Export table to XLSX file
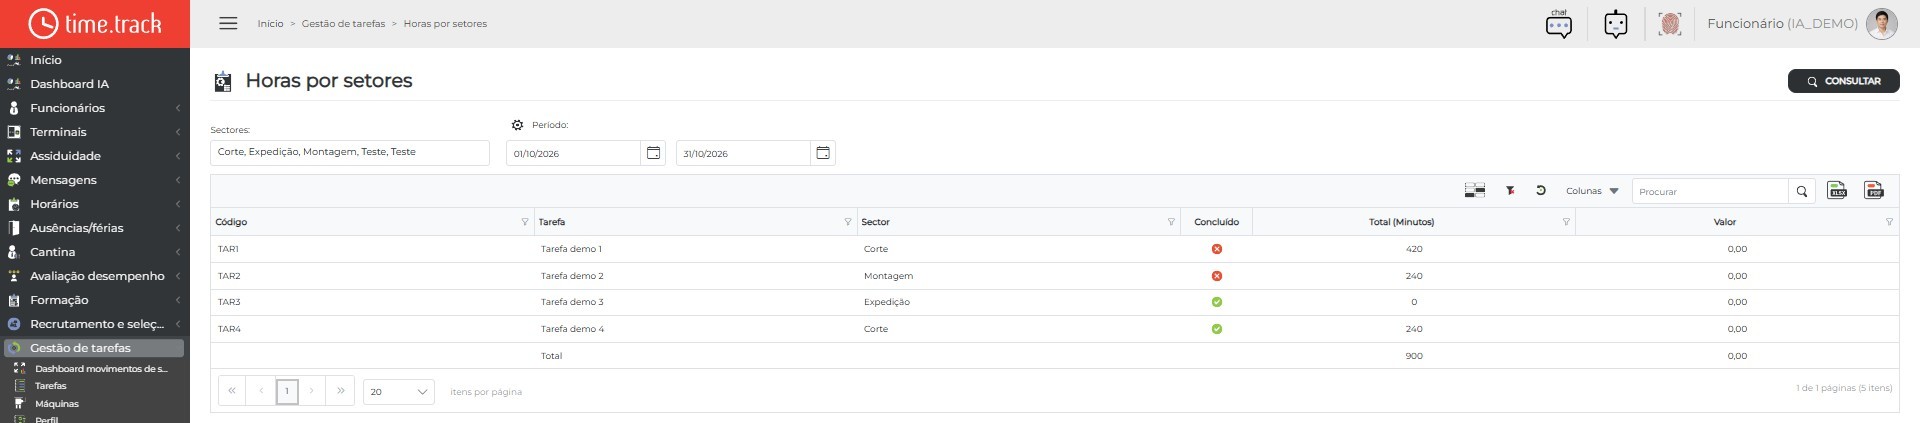Screen dimensions: 1920x423 (1837, 190)
